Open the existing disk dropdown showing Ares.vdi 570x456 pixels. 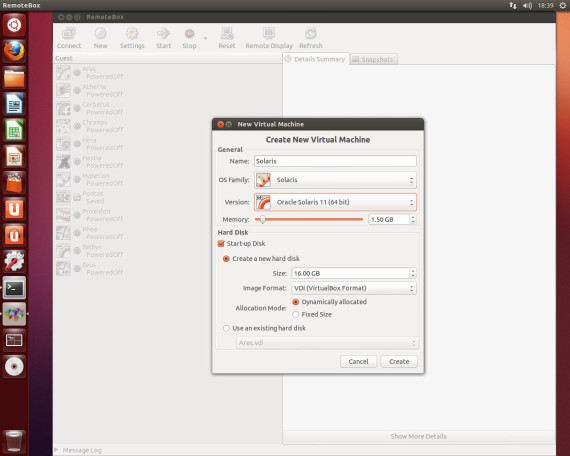tap(327, 343)
